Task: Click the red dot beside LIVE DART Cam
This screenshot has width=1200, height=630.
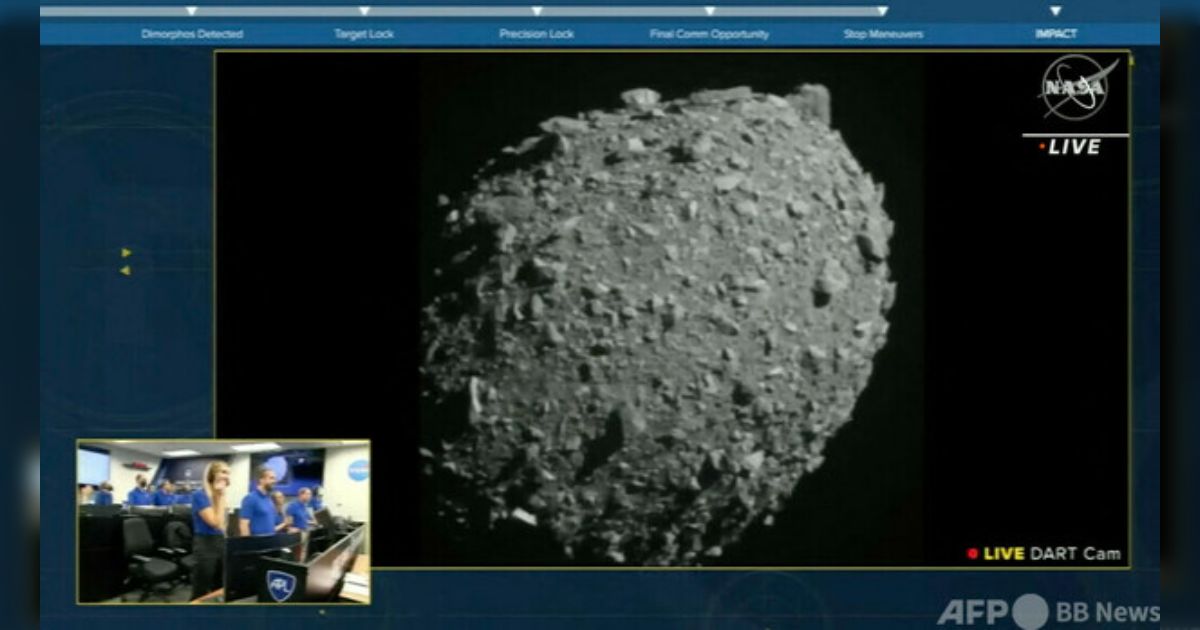Action: (x=972, y=553)
